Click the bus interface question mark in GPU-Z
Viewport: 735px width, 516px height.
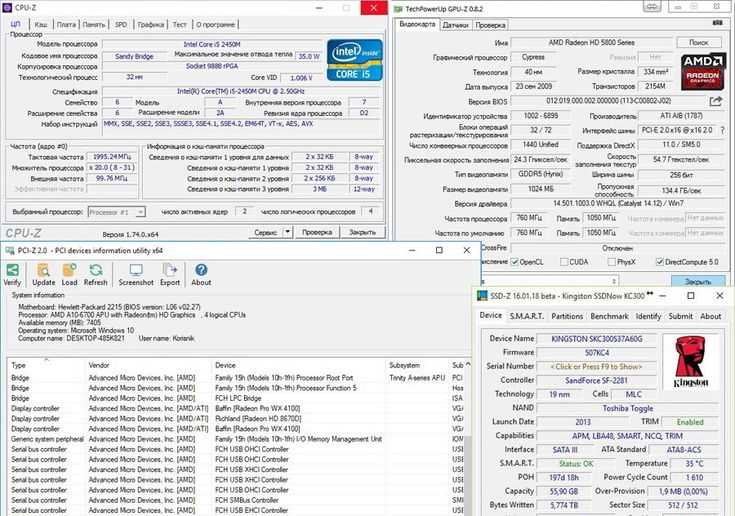722,130
